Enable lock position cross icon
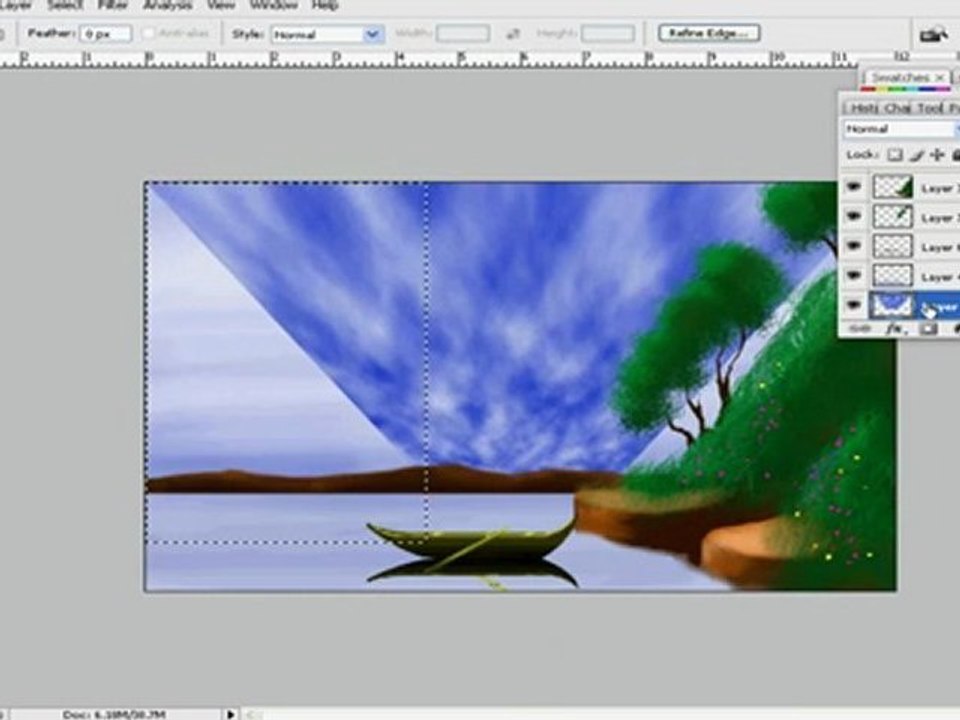 pos(937,155)
